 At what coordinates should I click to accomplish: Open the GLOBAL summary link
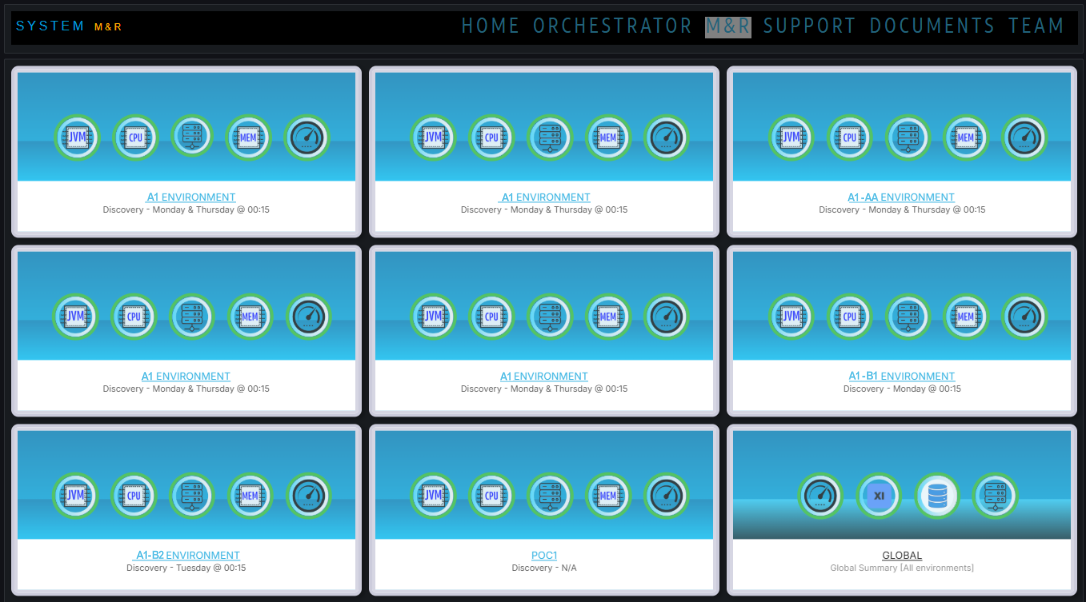point(902,555)
